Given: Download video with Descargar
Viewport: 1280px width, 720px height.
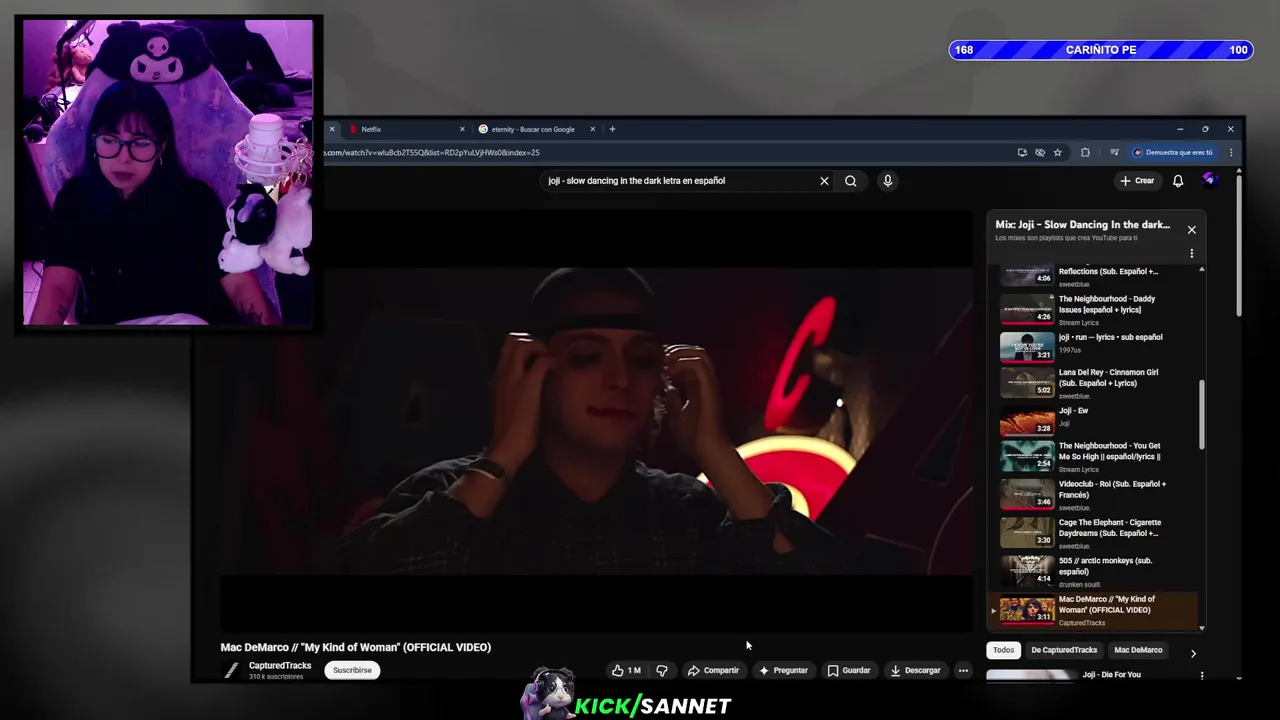Looking at the screenshot, I should point(915,670).
